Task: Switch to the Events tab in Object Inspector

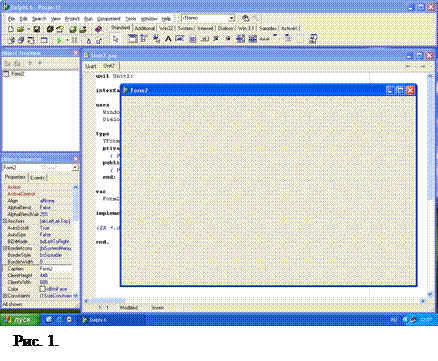Action: coord(37,178)
